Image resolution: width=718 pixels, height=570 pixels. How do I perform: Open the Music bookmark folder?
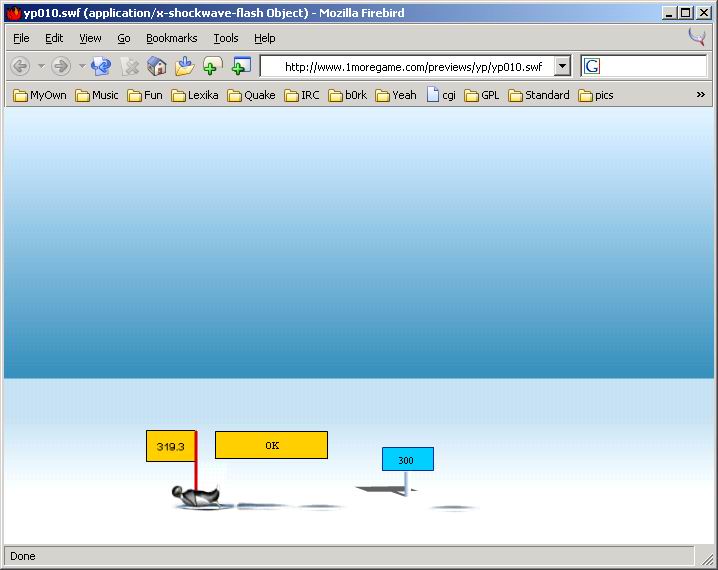pos(97,95)
